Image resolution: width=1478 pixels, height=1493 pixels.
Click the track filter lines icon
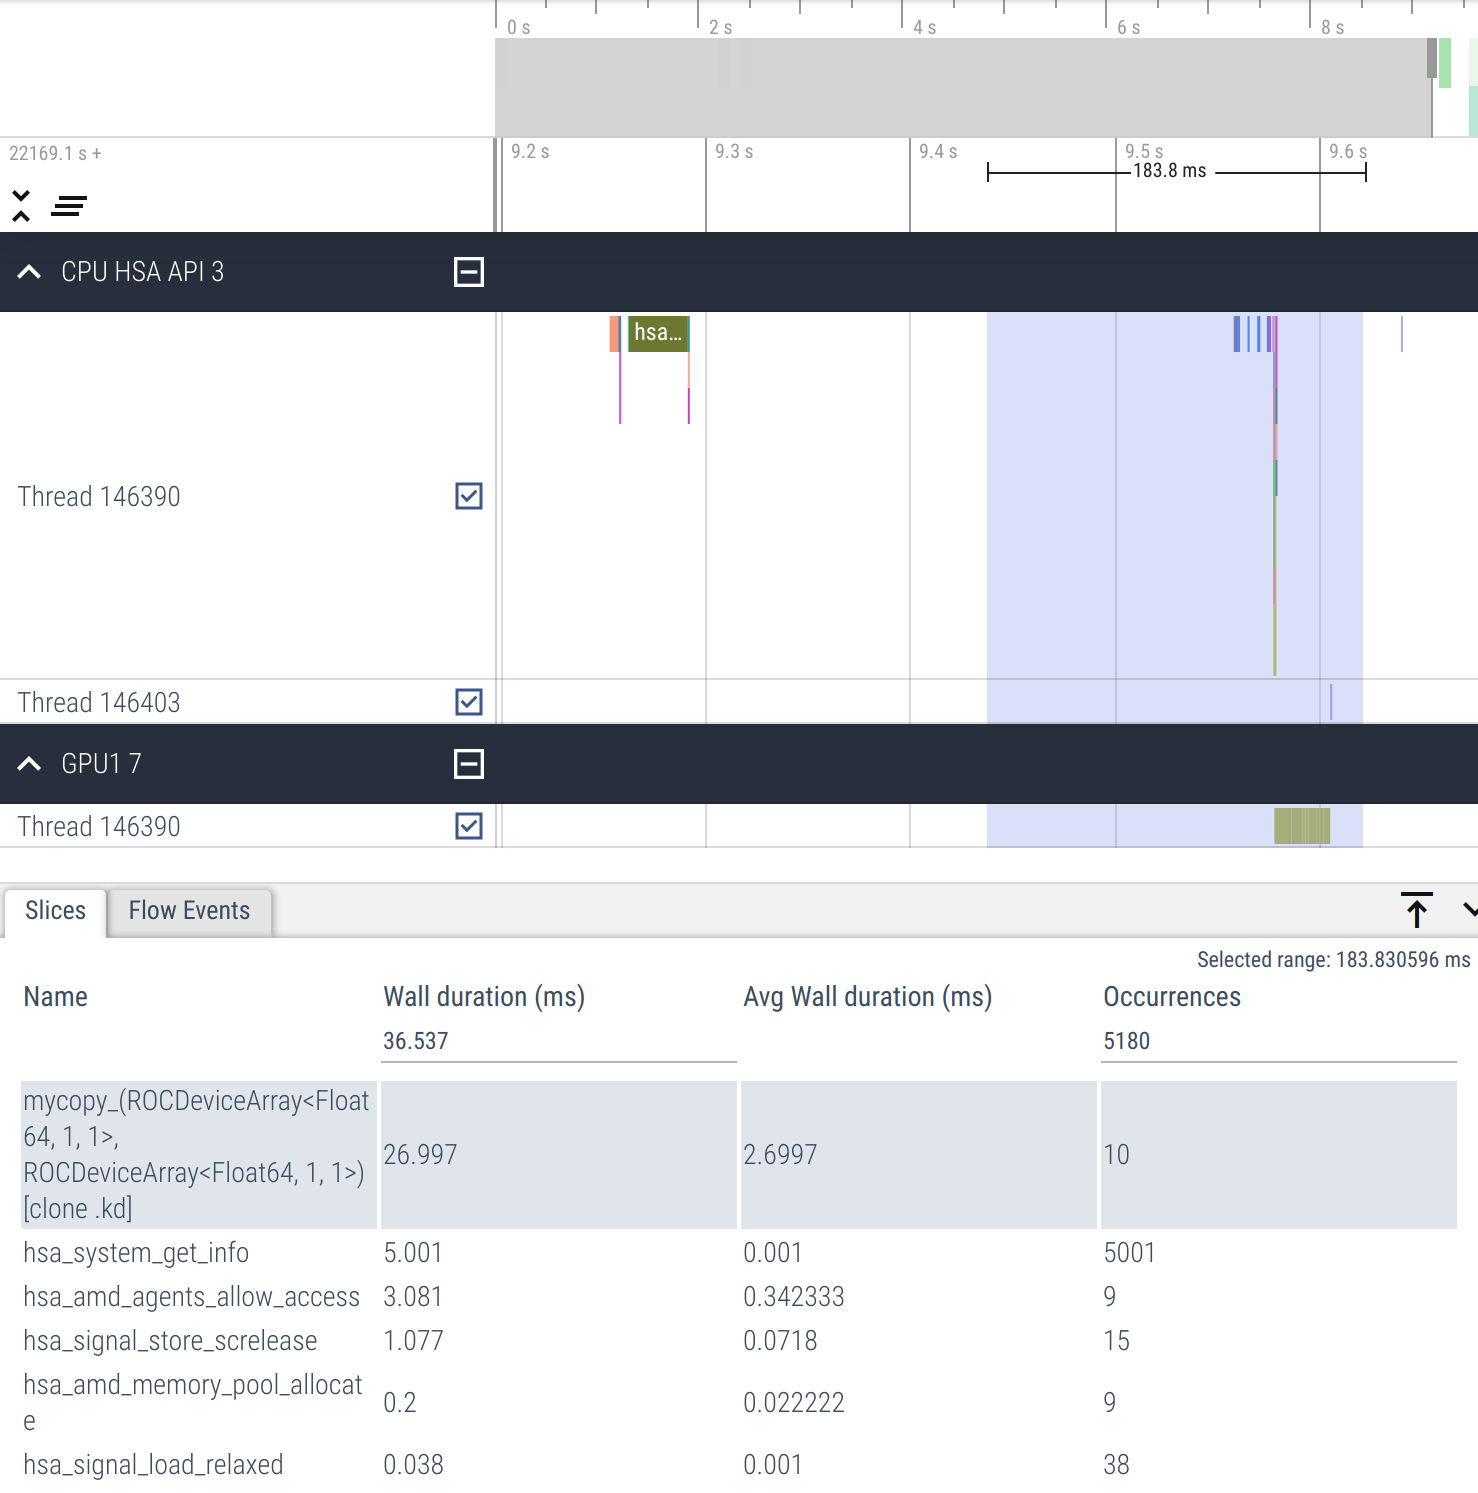pyautogui.click(x=69, y=206)
